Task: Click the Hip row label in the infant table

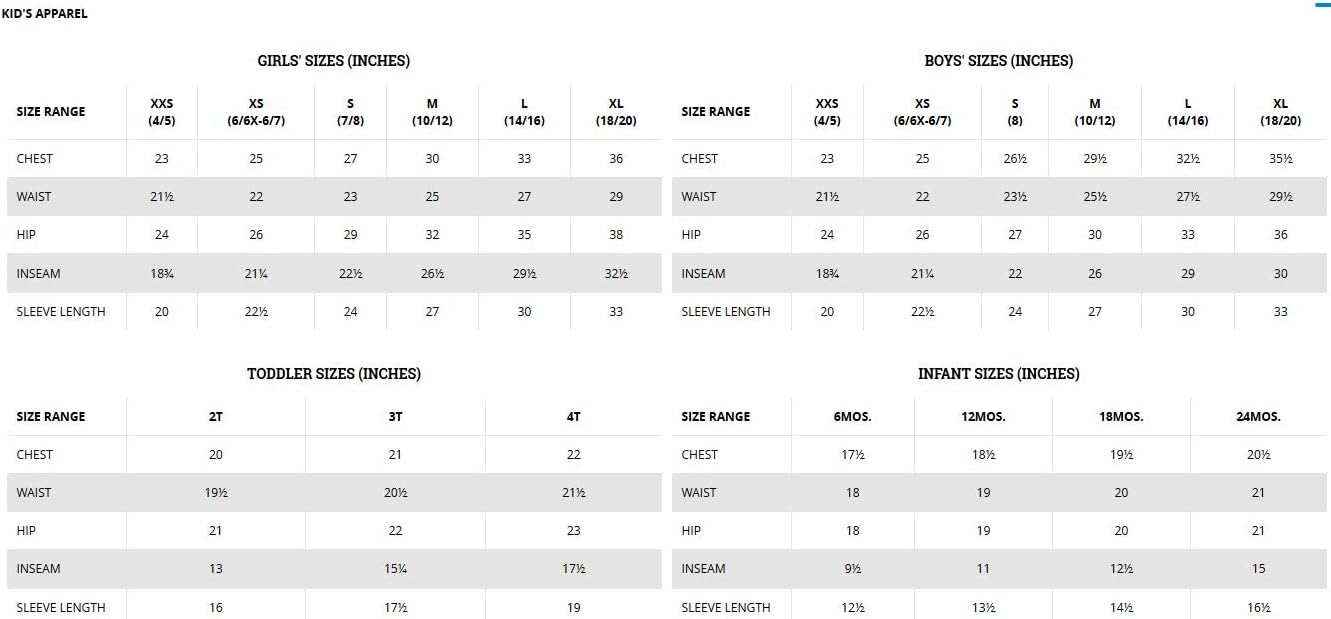Action: (691, 531)
